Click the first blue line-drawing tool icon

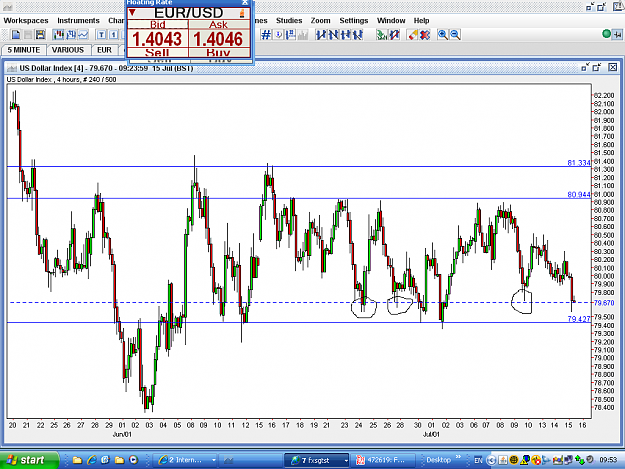click(321, 35)
